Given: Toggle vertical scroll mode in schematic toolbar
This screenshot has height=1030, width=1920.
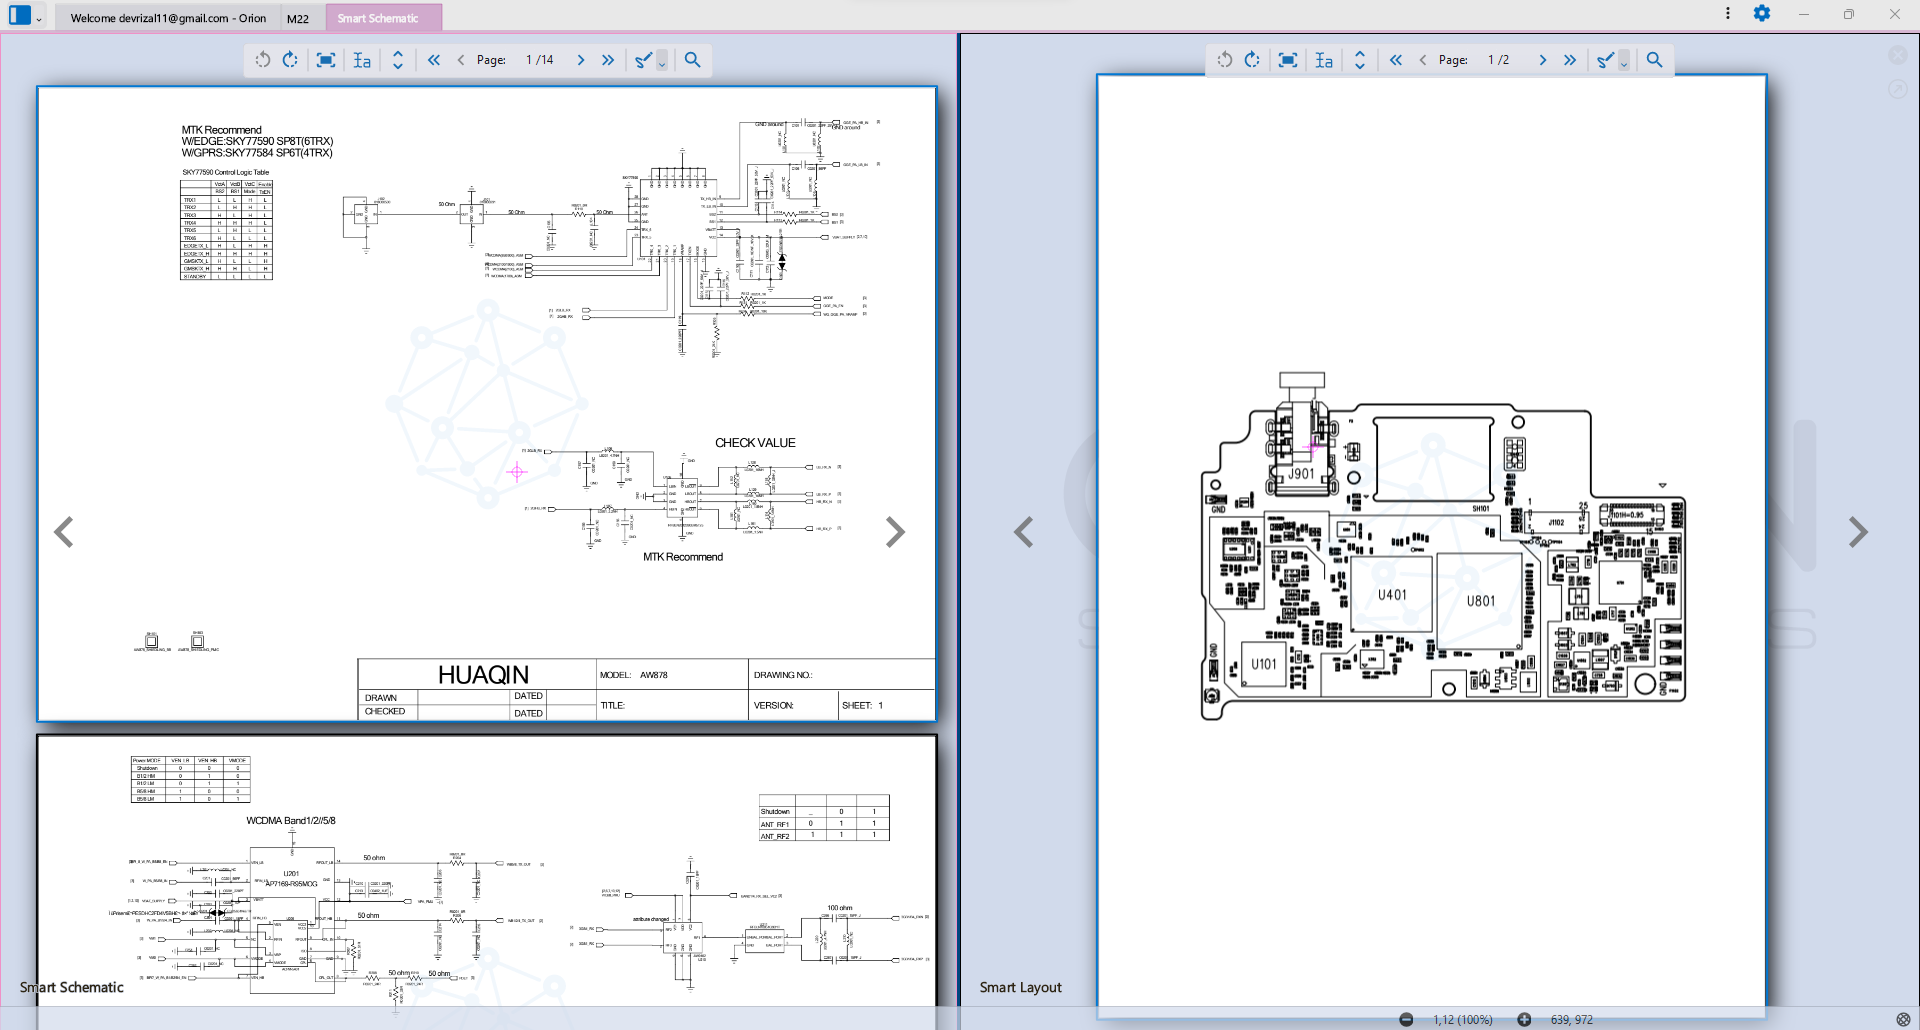Looking at the screenshot, I should coord(398,60).
